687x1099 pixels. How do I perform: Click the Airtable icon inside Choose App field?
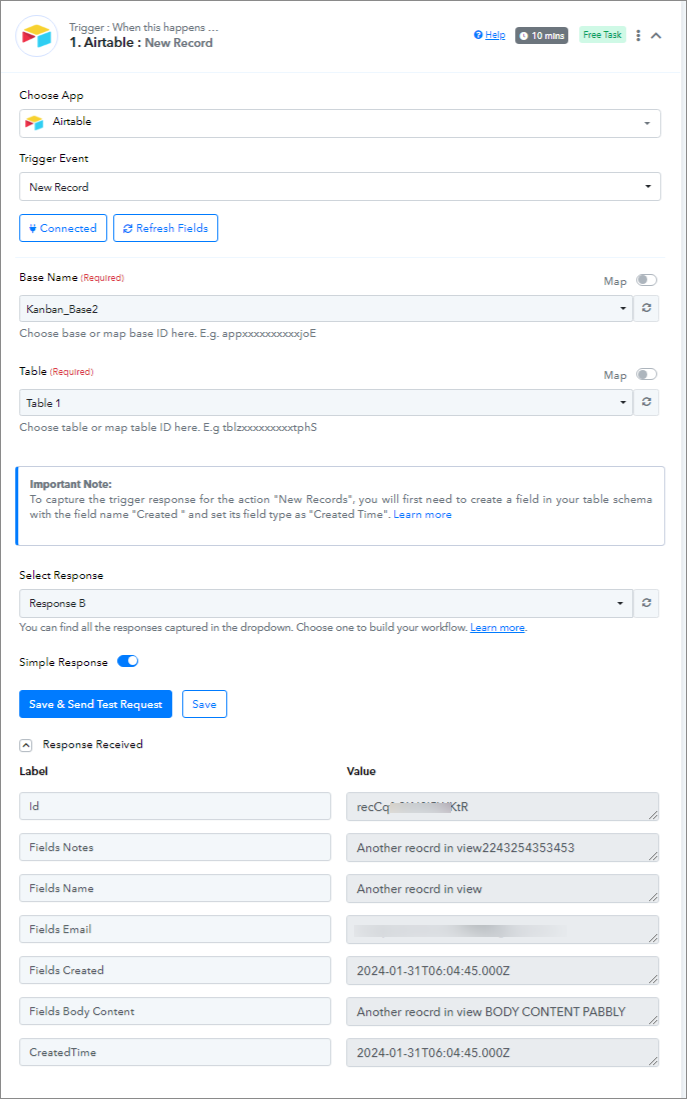(x=34, y=123)
